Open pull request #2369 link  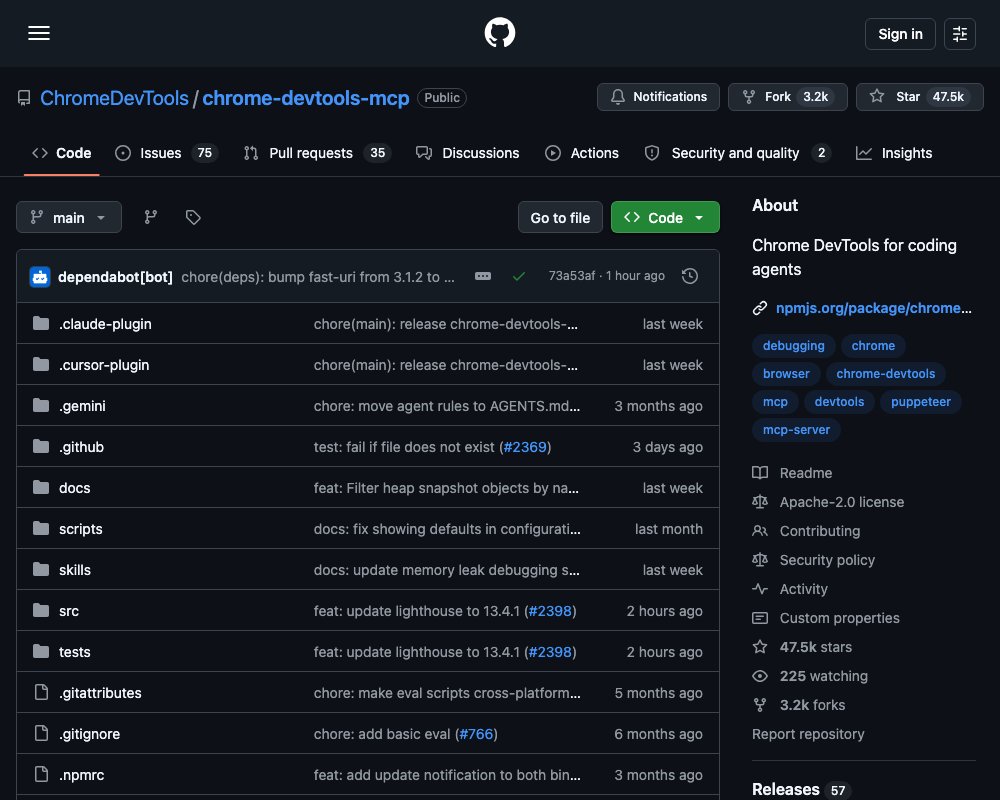coord(526,447)
